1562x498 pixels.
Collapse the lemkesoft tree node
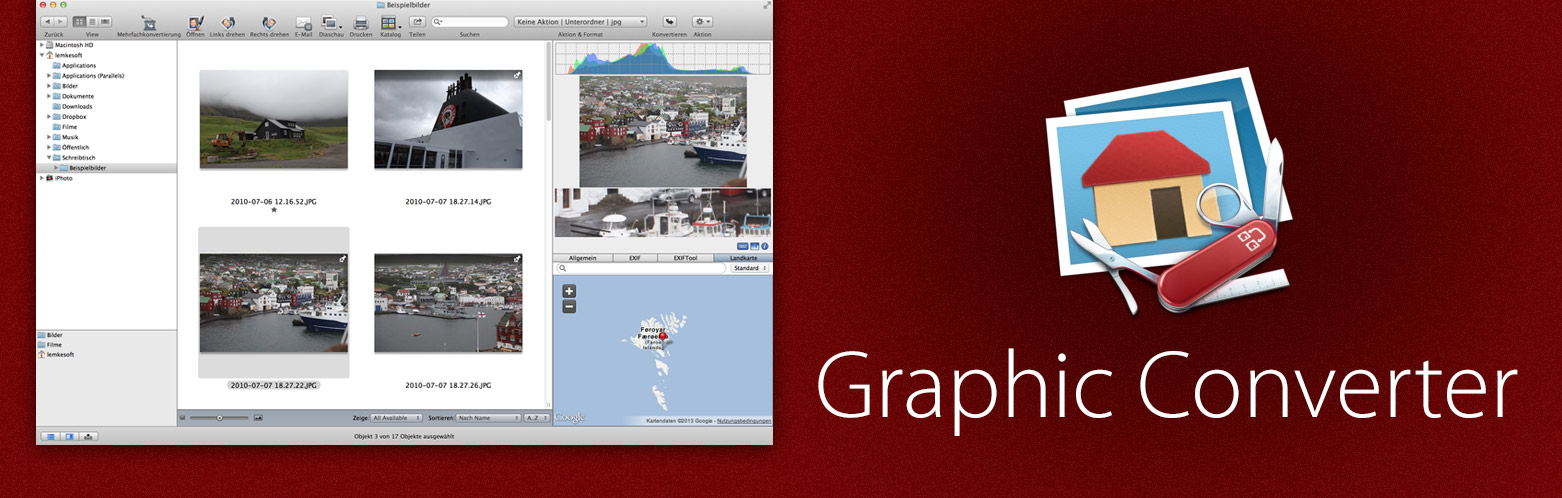[41, 55]
